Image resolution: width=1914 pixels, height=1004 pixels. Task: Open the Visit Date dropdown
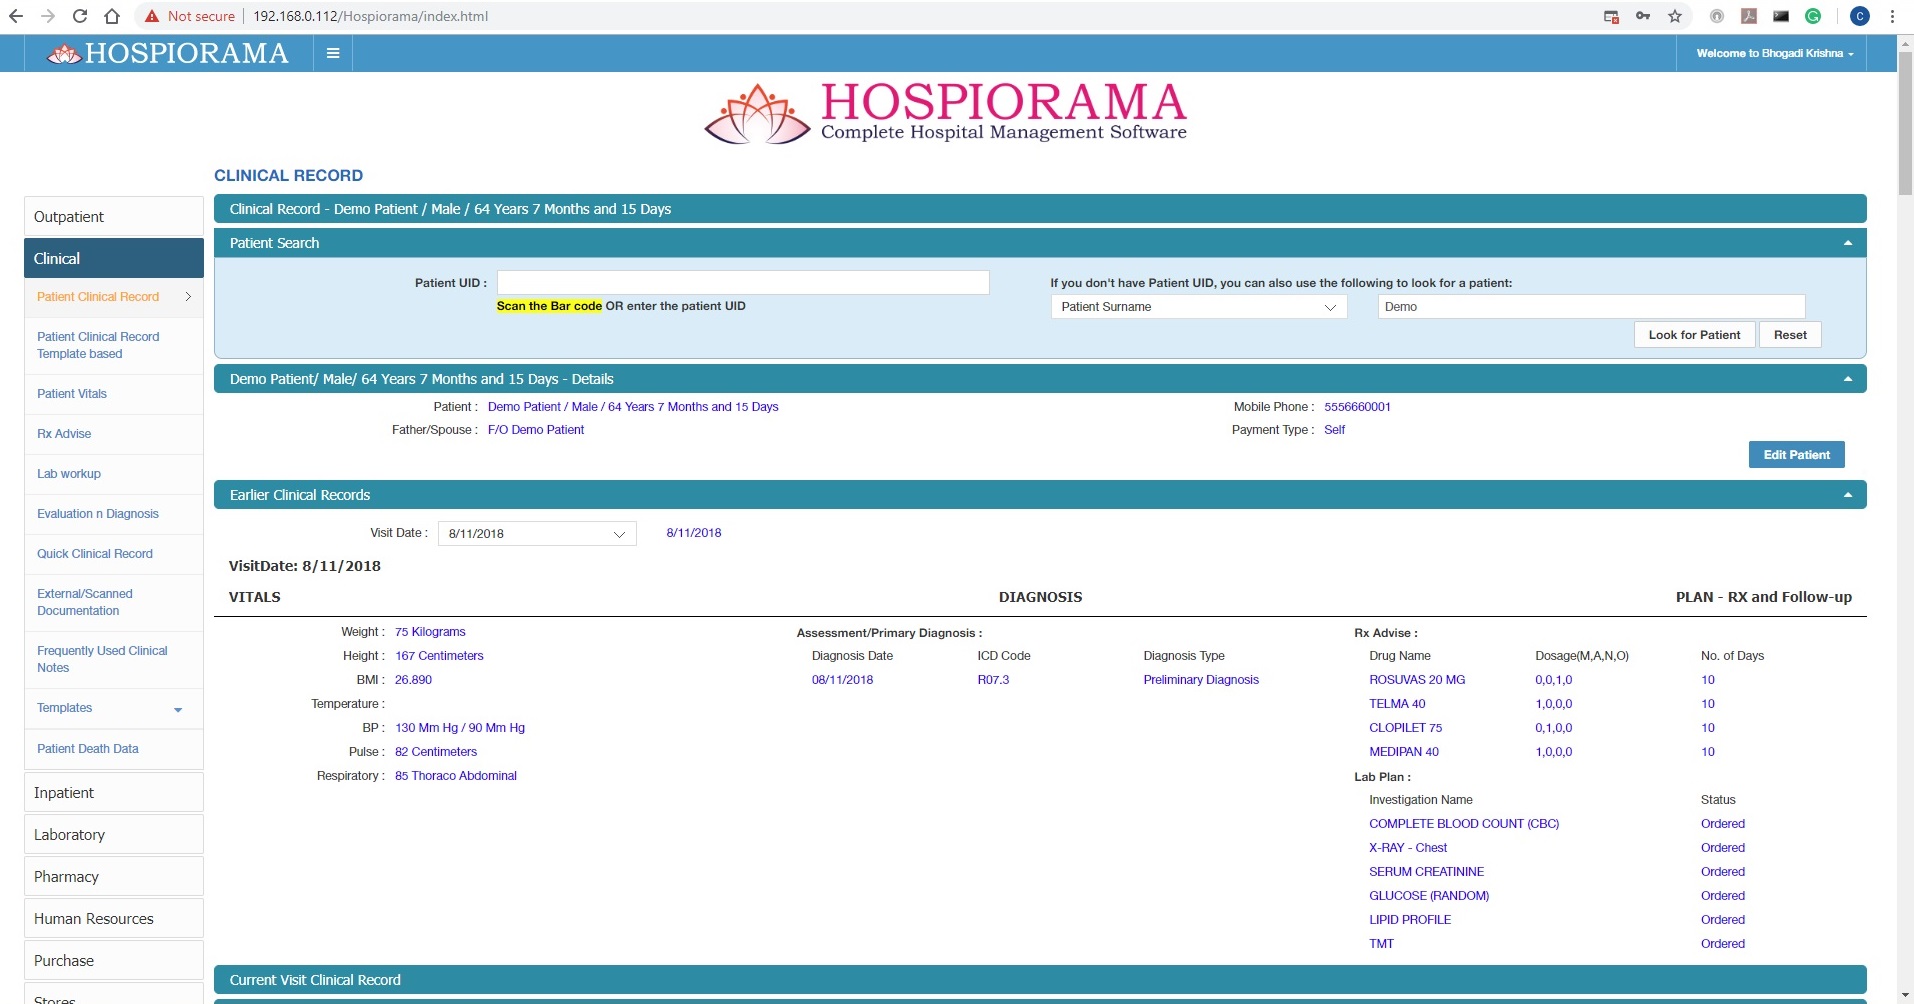pos(537,534)
